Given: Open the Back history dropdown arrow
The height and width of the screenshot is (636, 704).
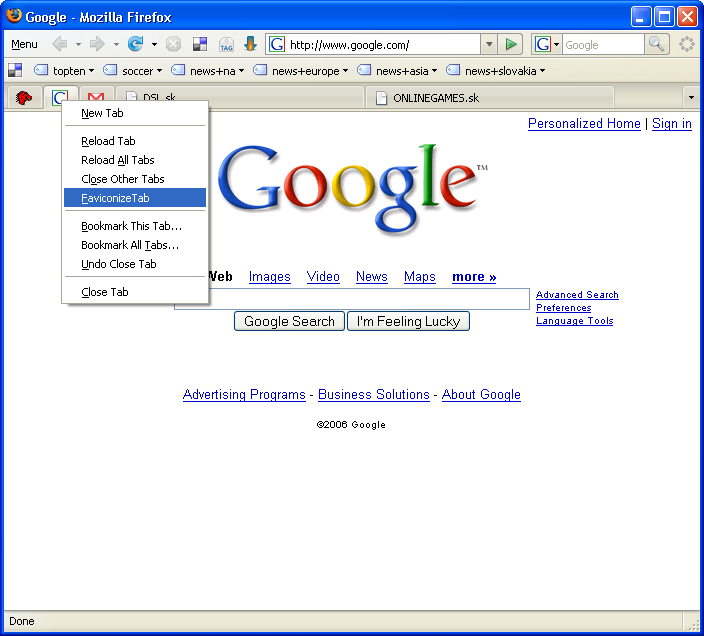Looking at the screenshot, I should (78, 44).
